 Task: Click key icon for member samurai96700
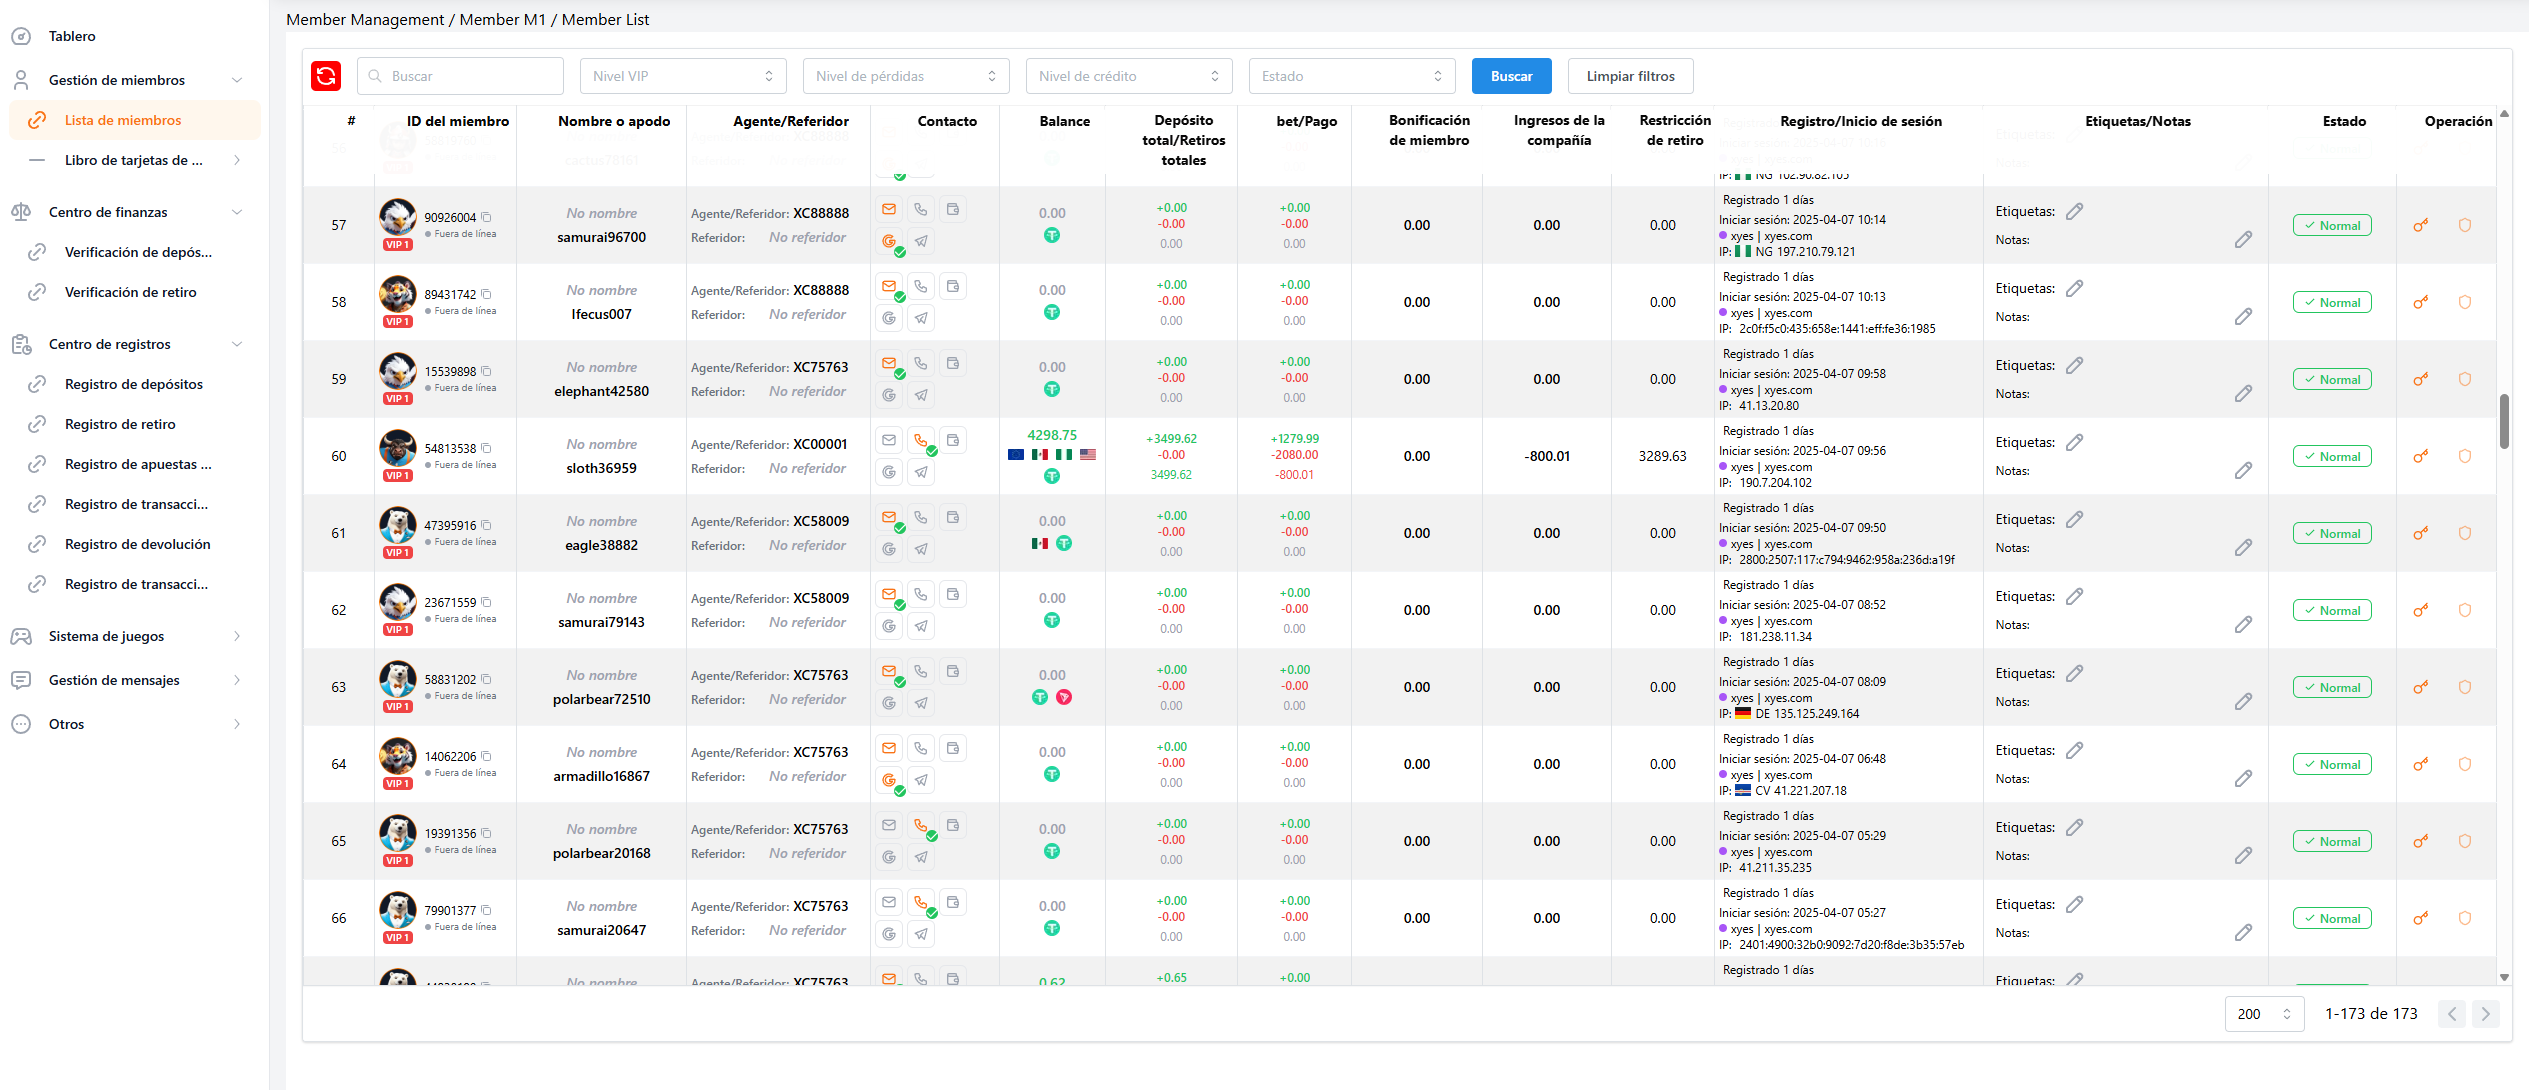(x=2420, y=226)
